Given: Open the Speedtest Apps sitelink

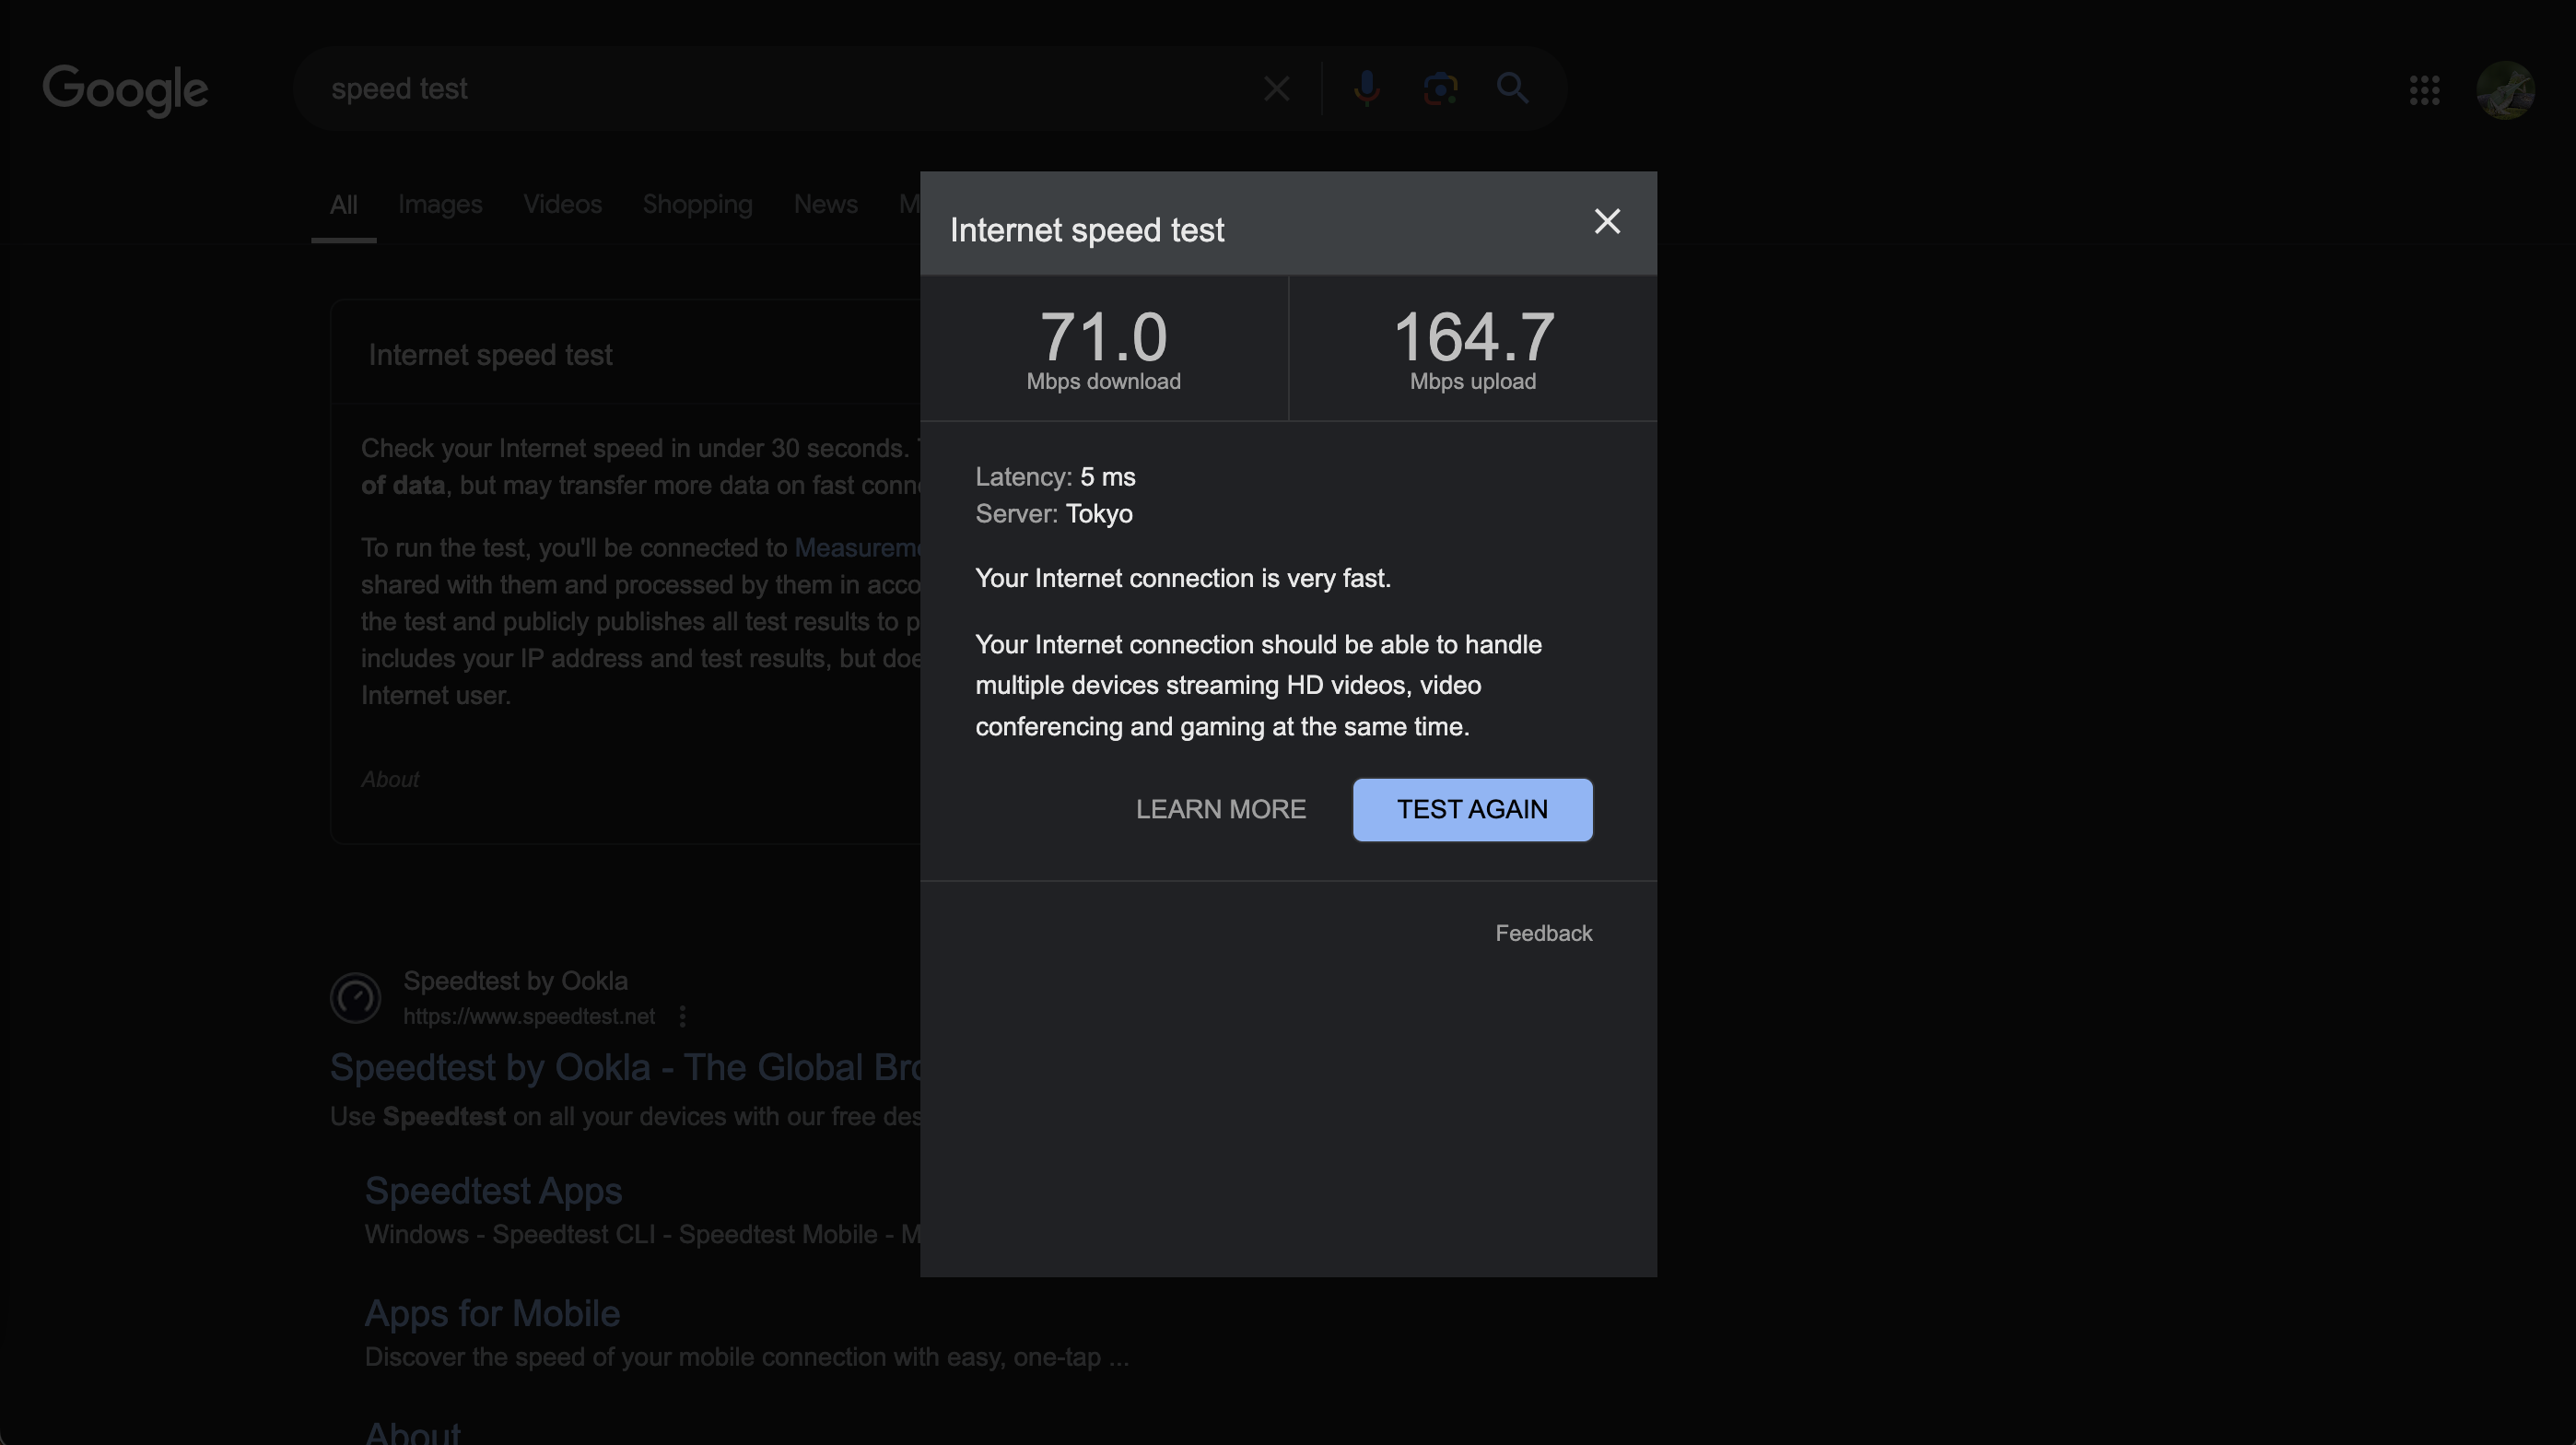Looking at the screenshot, I should [x=493, y=1191].
